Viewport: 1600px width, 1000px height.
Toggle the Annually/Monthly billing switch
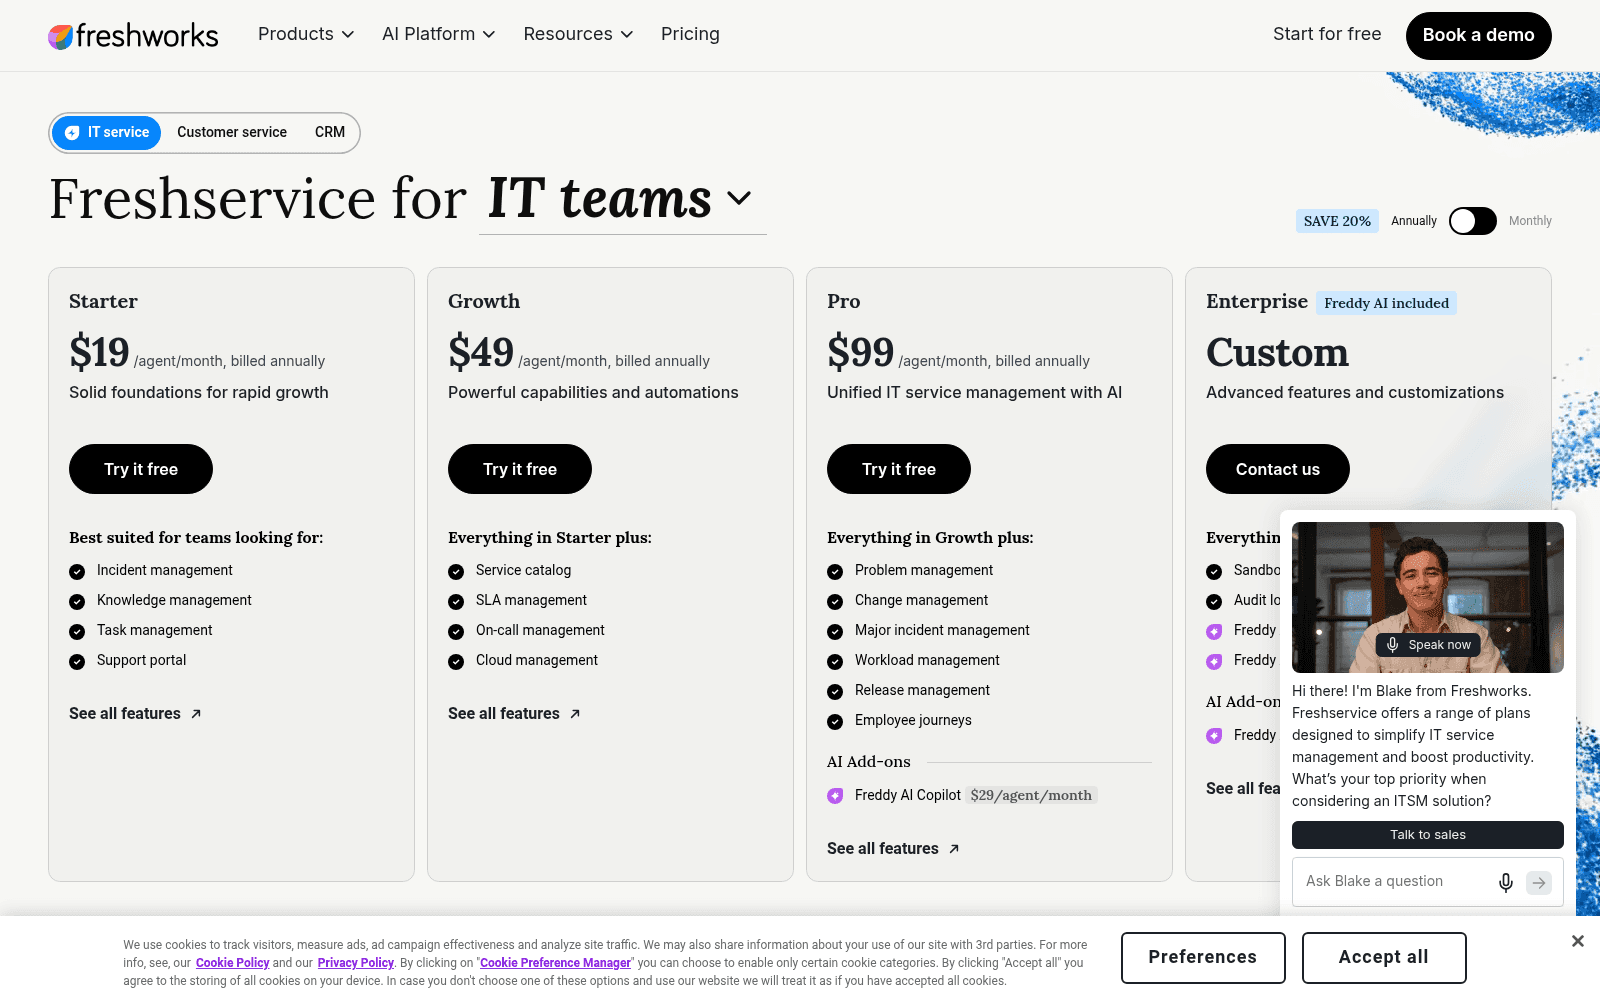pos(1473,221)
